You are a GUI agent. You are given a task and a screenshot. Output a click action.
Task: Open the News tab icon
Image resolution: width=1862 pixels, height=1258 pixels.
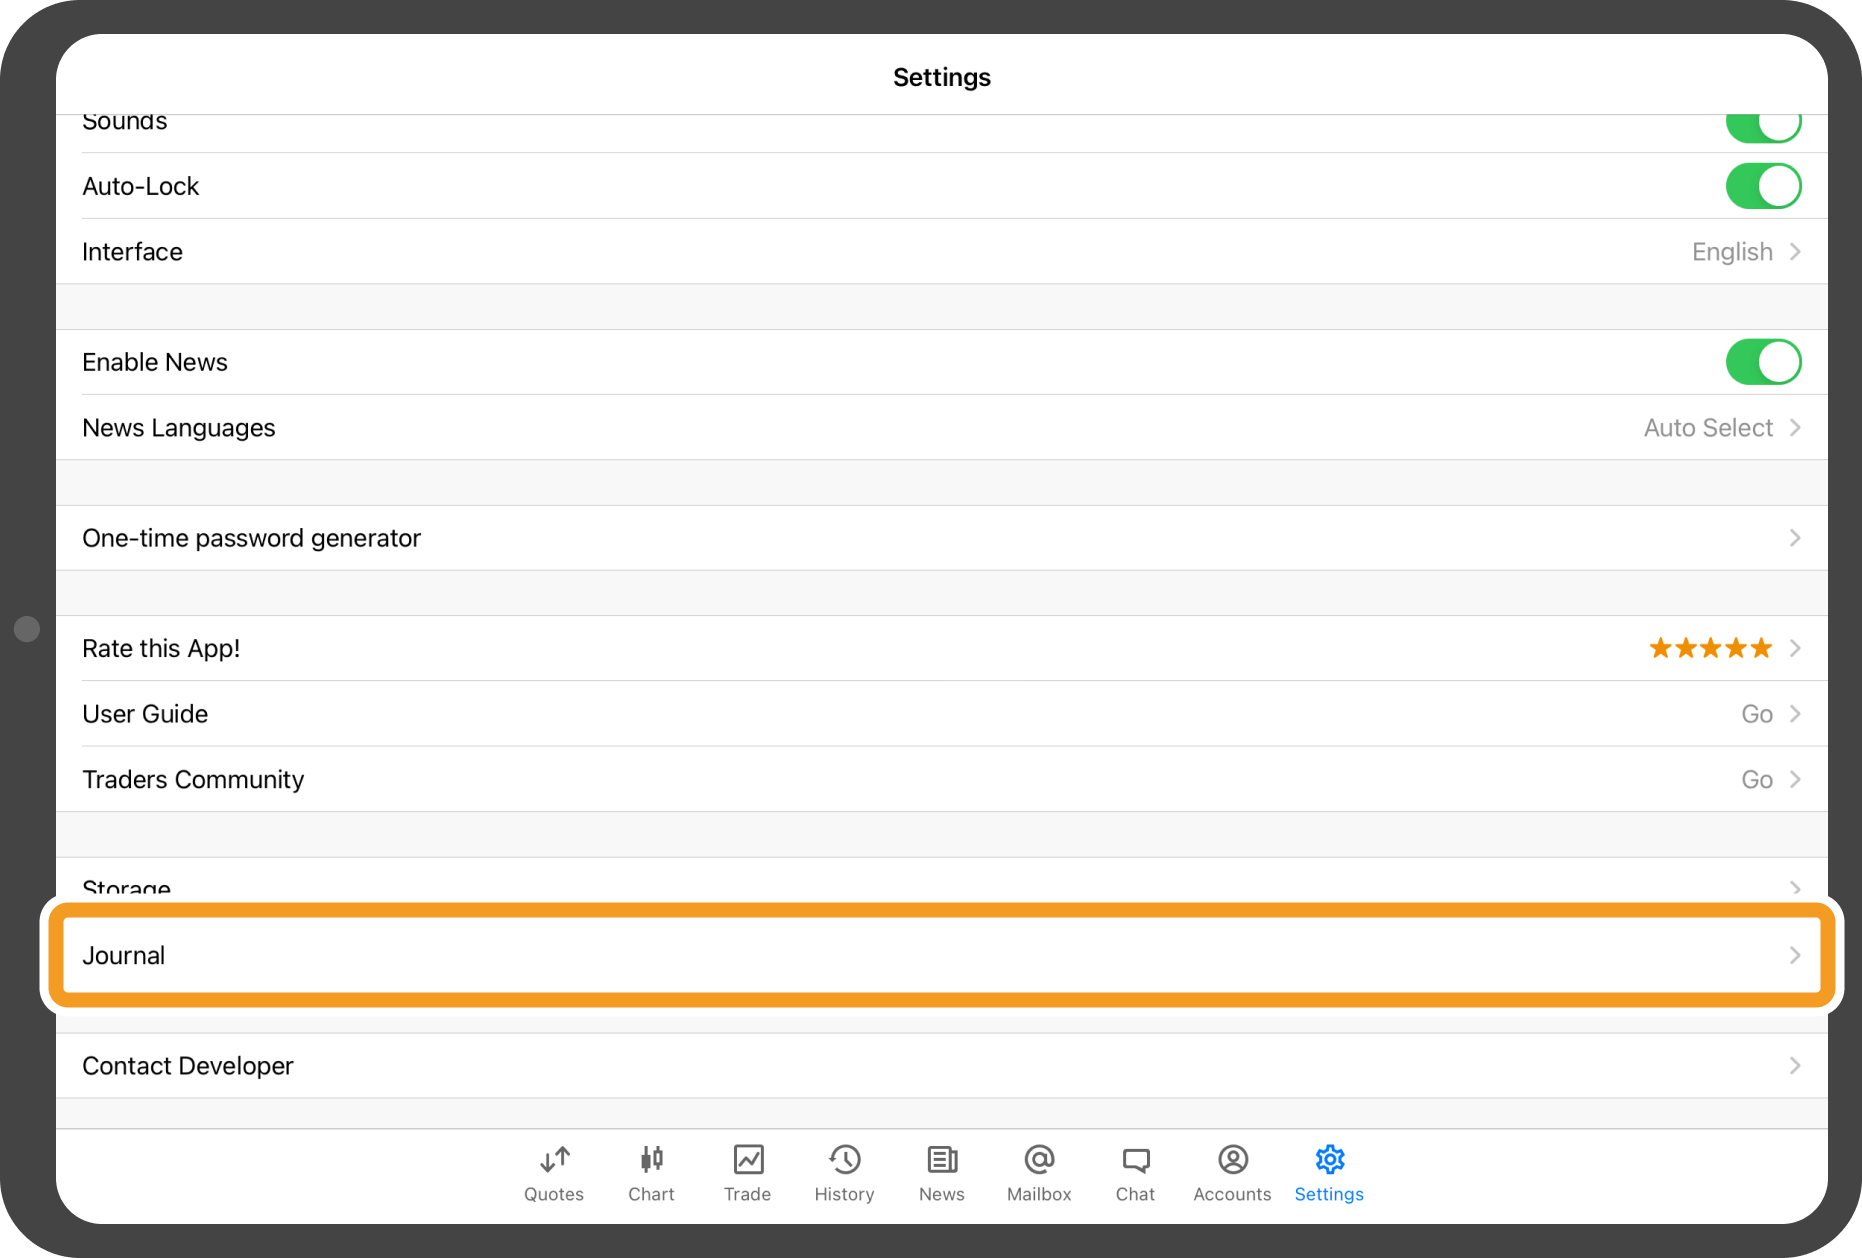coord(941,1160)
